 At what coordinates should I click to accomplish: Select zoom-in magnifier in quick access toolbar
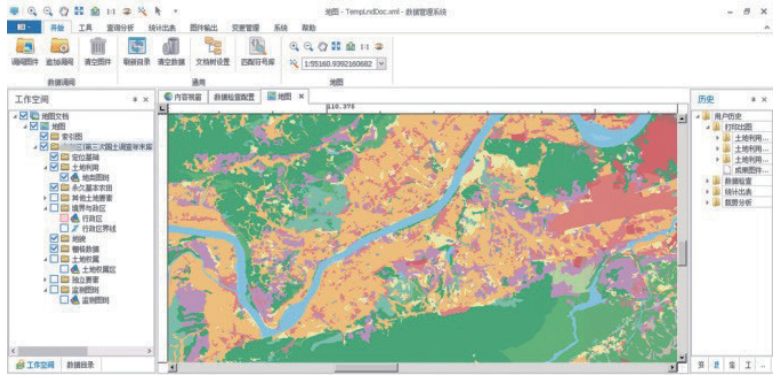coord(32,10)
